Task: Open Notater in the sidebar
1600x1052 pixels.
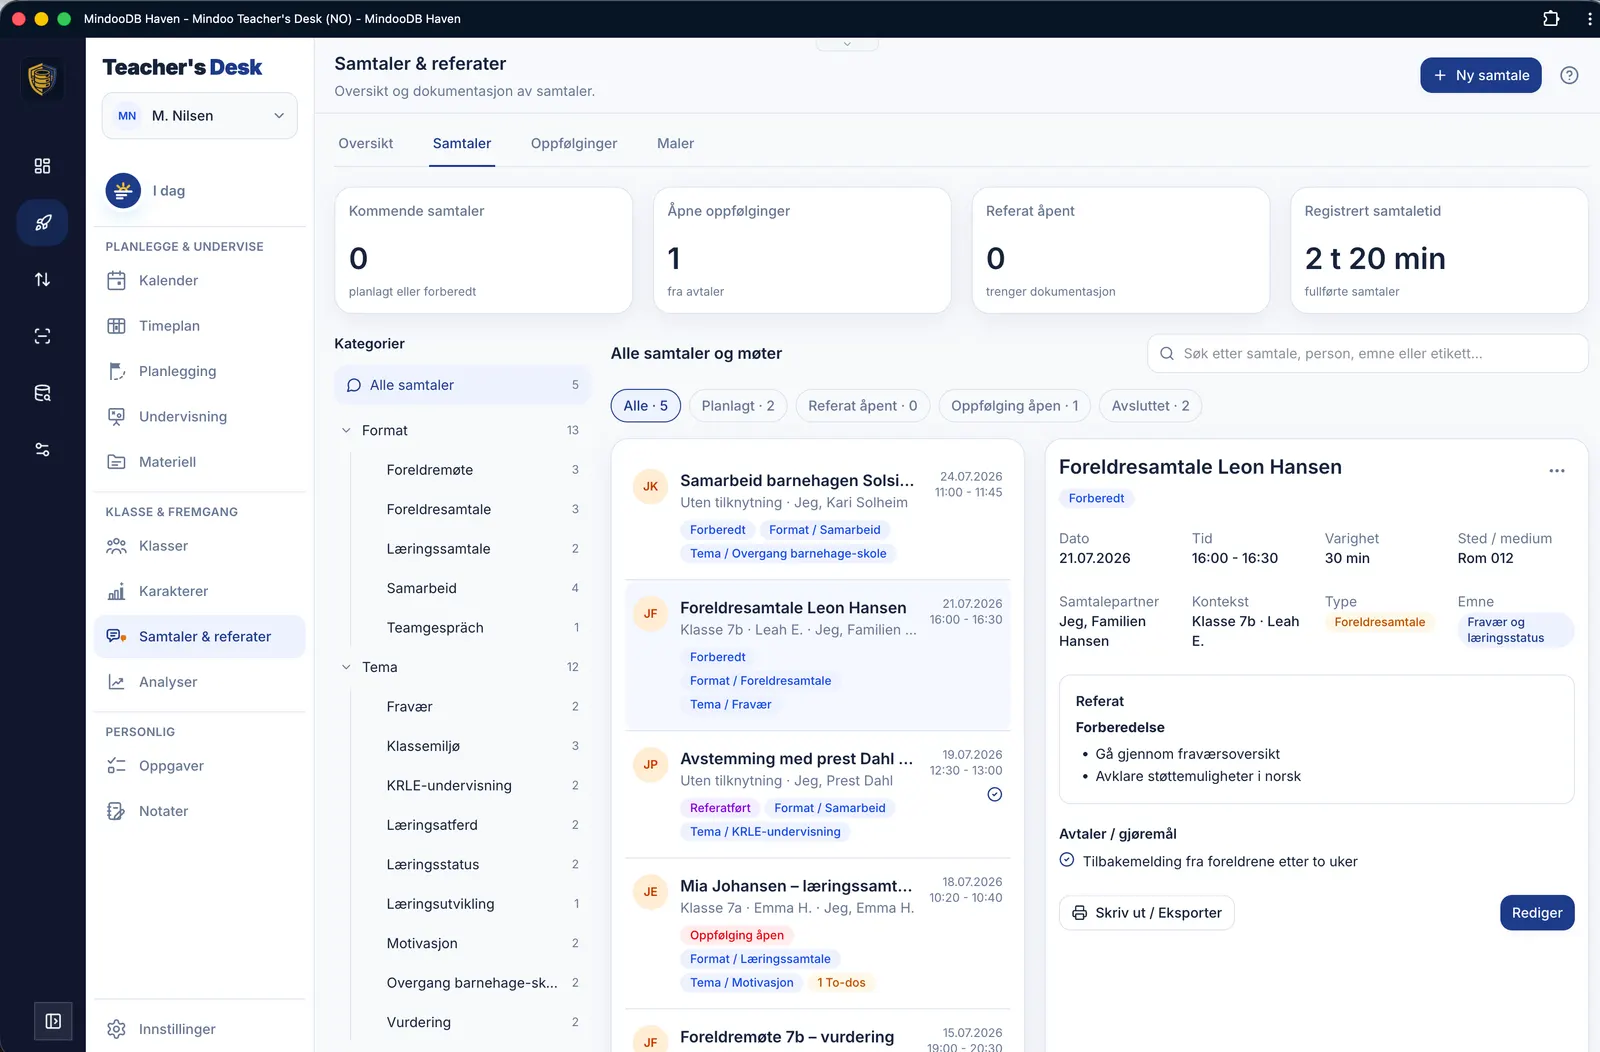Action: point(199,811)
